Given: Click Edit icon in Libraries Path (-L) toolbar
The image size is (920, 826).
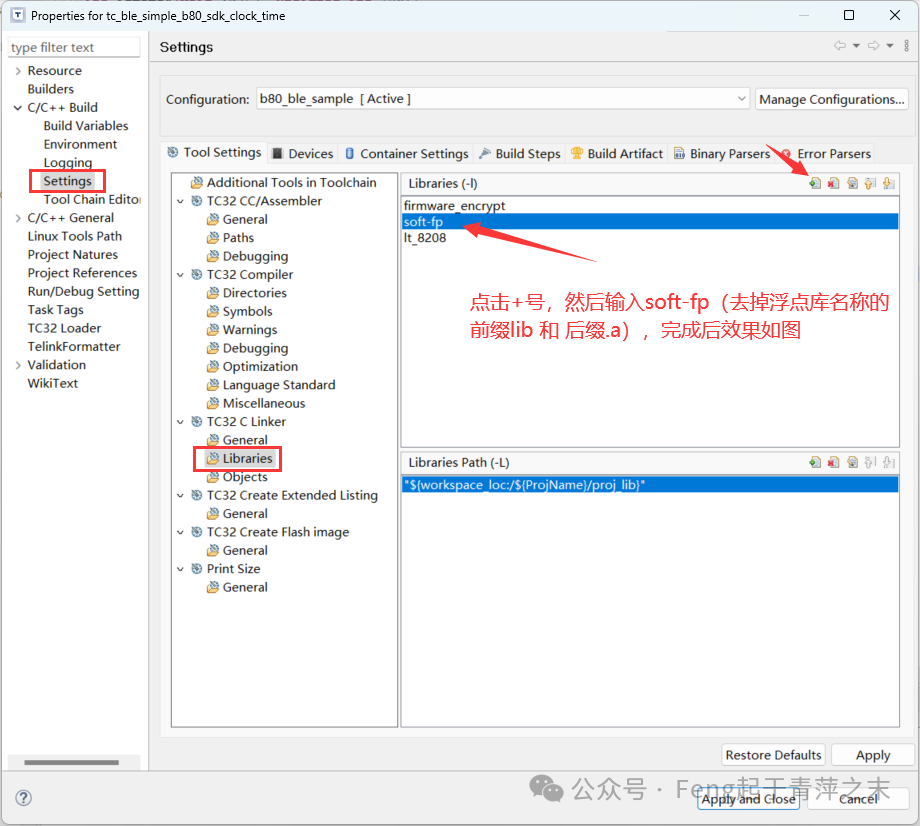Looking at the screenshot, I should [x=852, y=462].
